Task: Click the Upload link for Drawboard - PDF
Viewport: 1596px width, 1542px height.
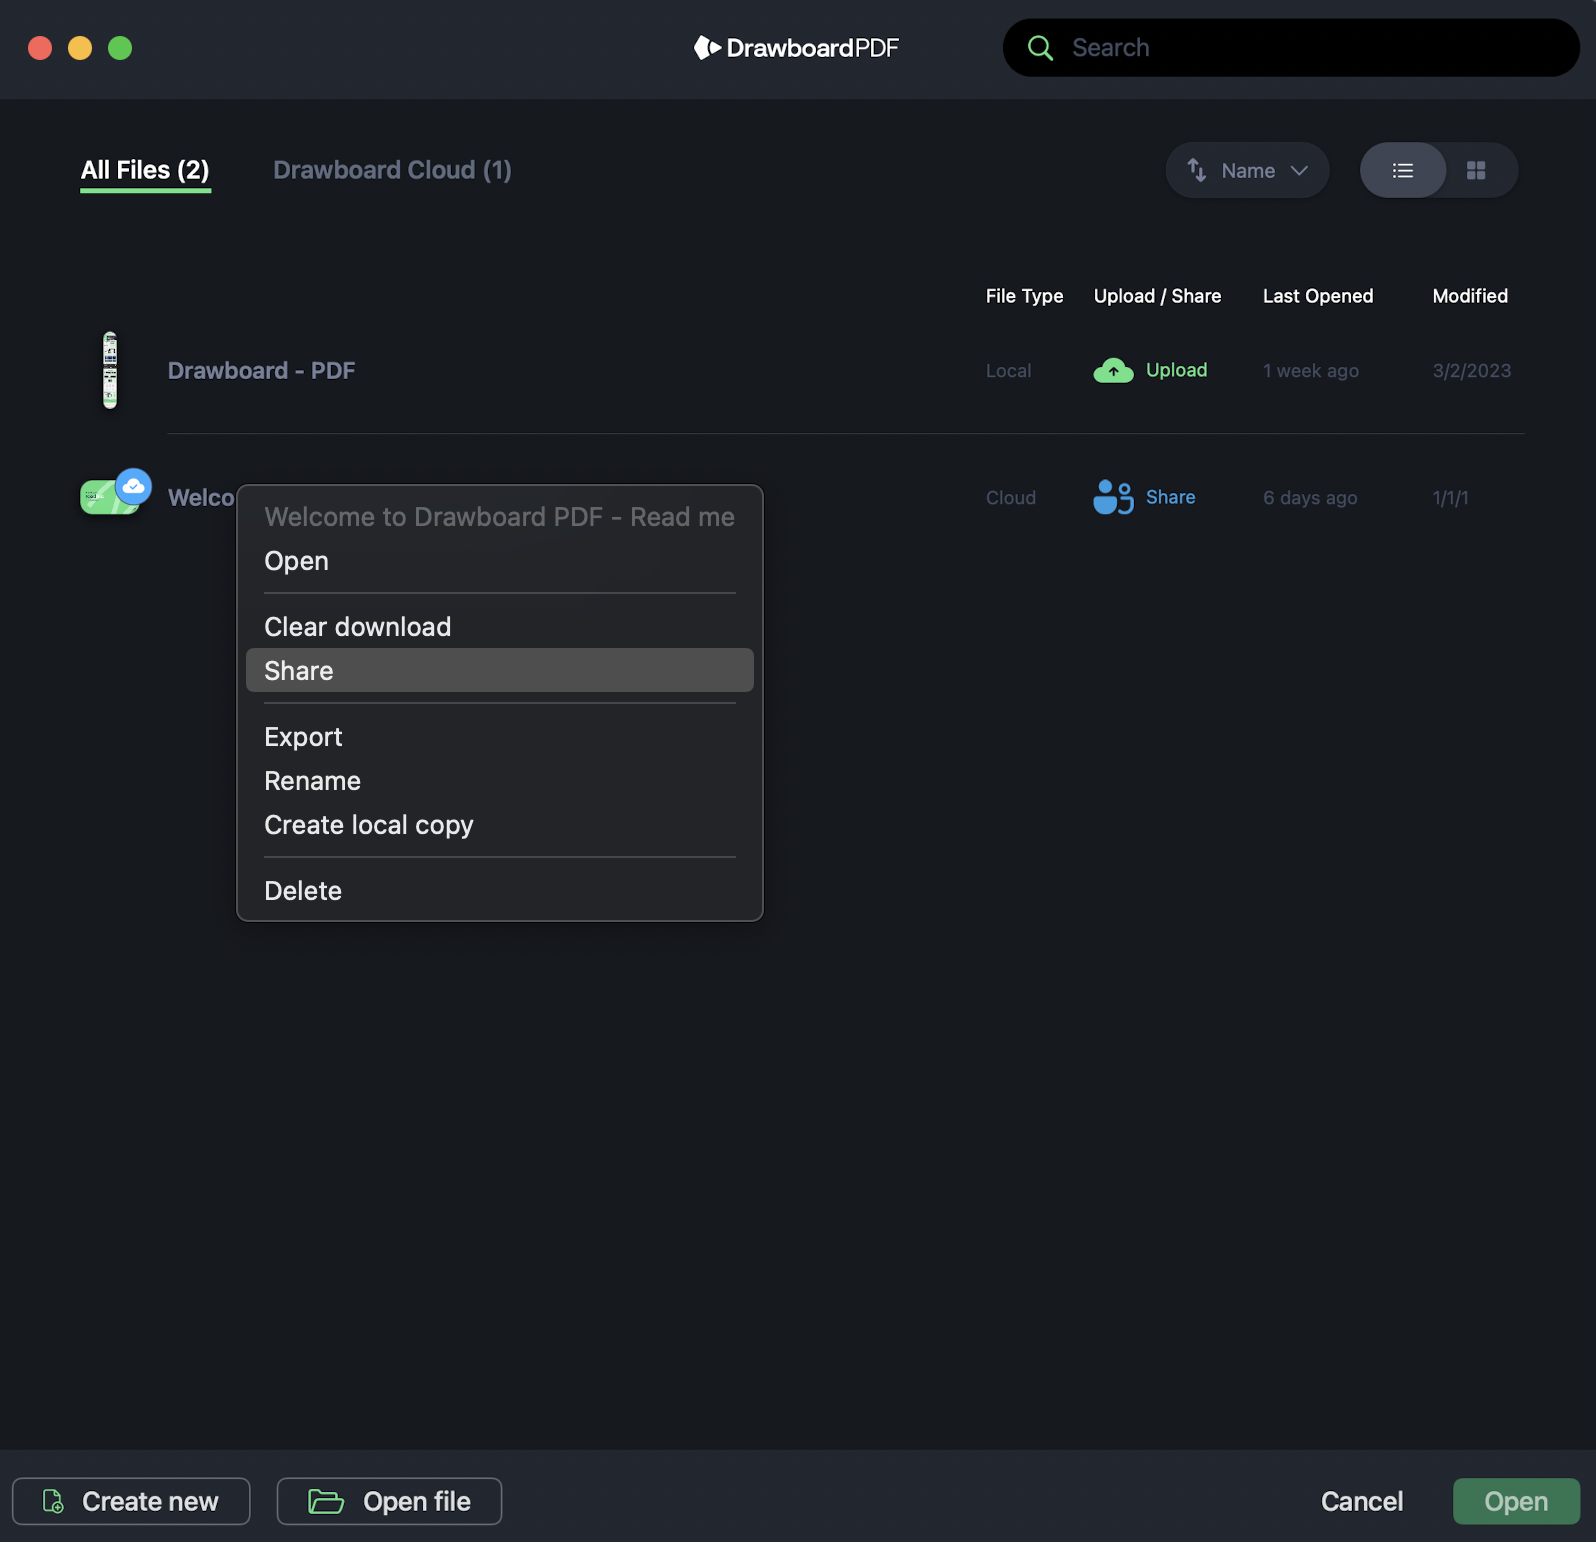Action: tap(1176, 370)
